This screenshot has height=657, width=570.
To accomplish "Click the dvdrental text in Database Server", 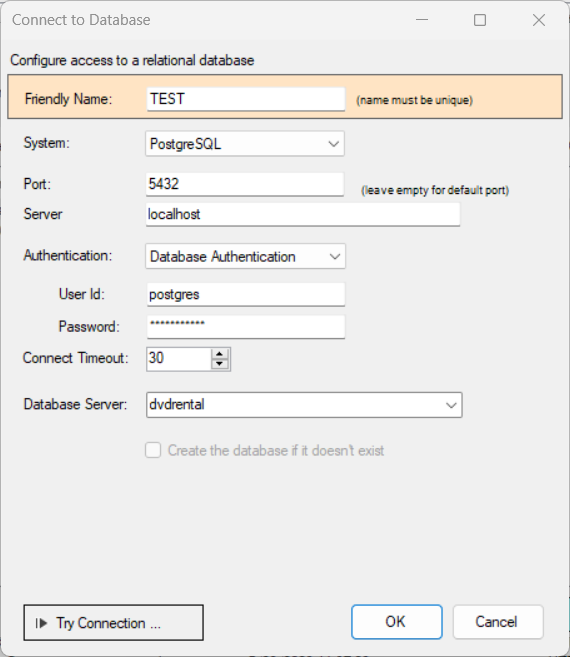I will coord(177,404).
